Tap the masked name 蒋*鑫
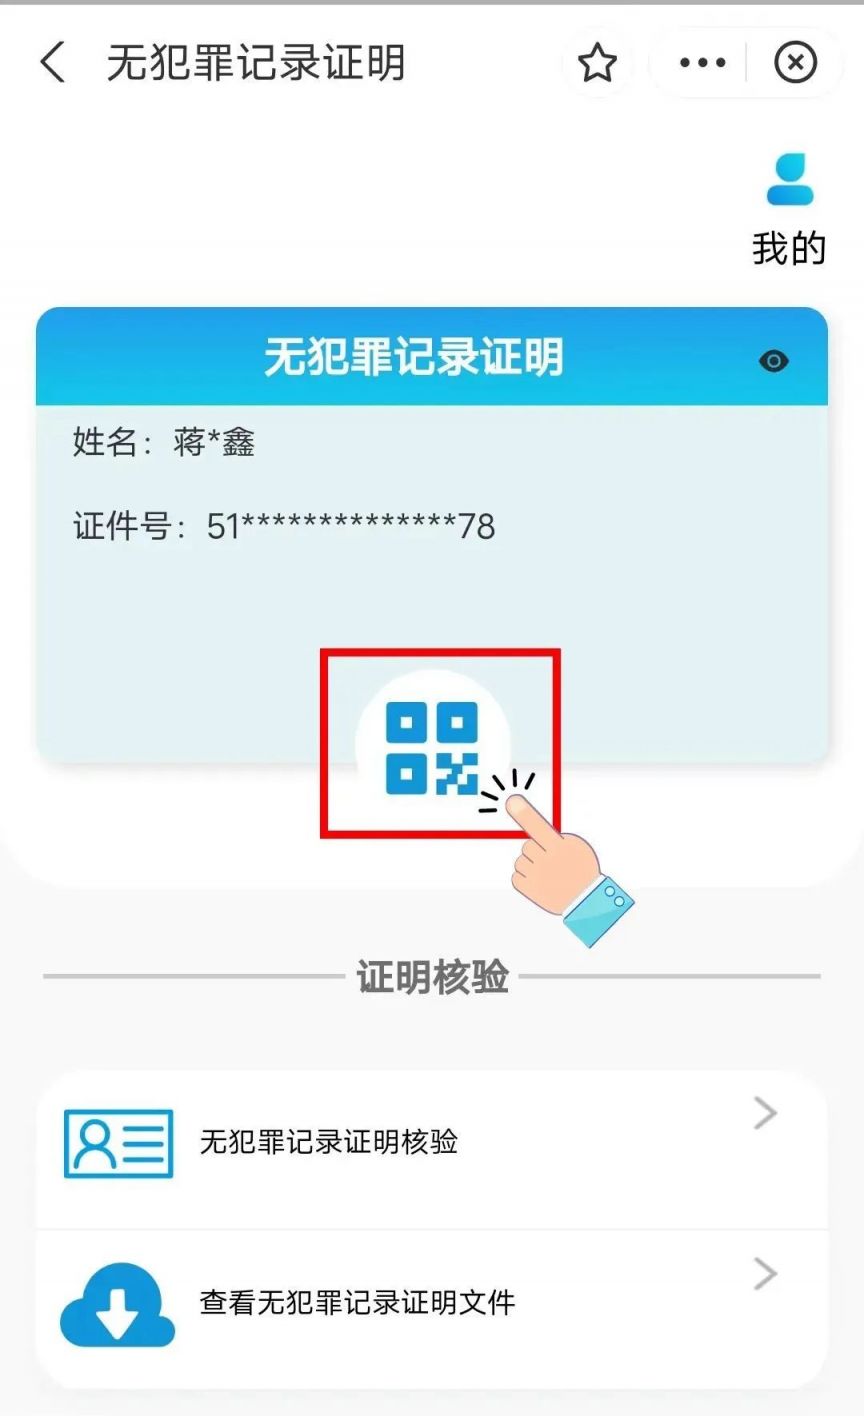864x1416 pixels. 214,441
